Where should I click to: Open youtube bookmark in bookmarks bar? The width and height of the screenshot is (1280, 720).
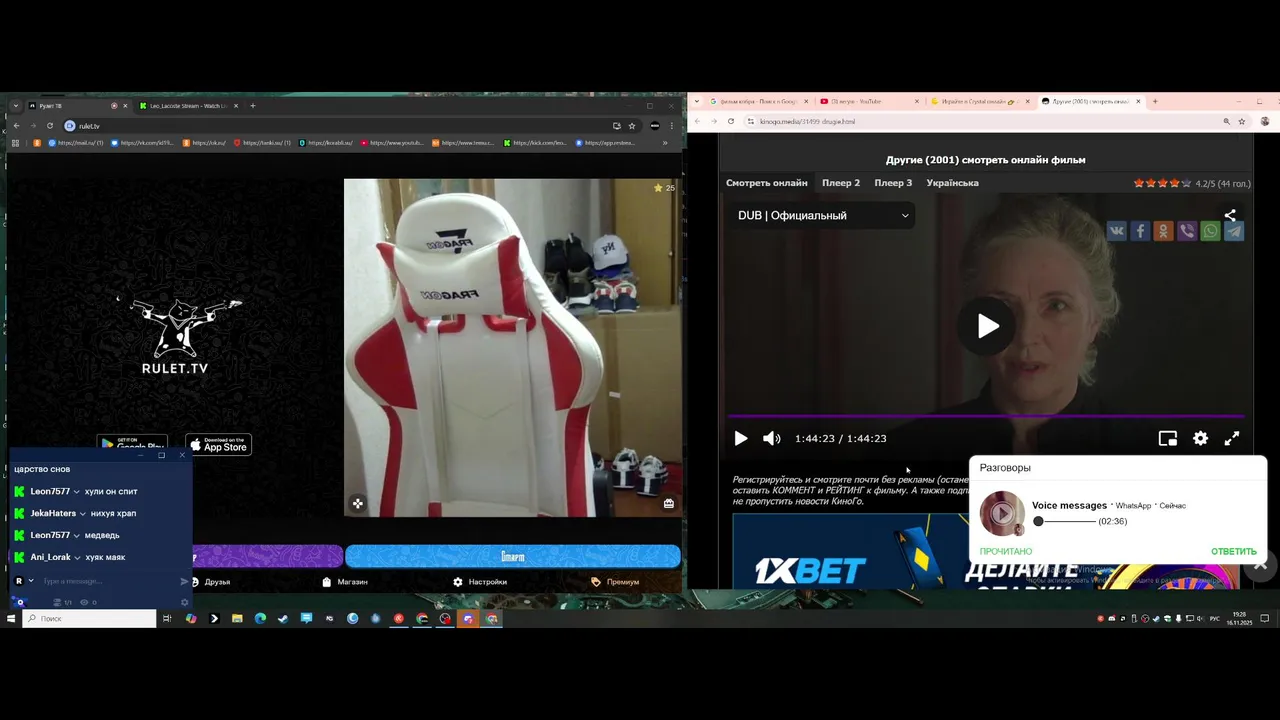click(x=391, y=143)
